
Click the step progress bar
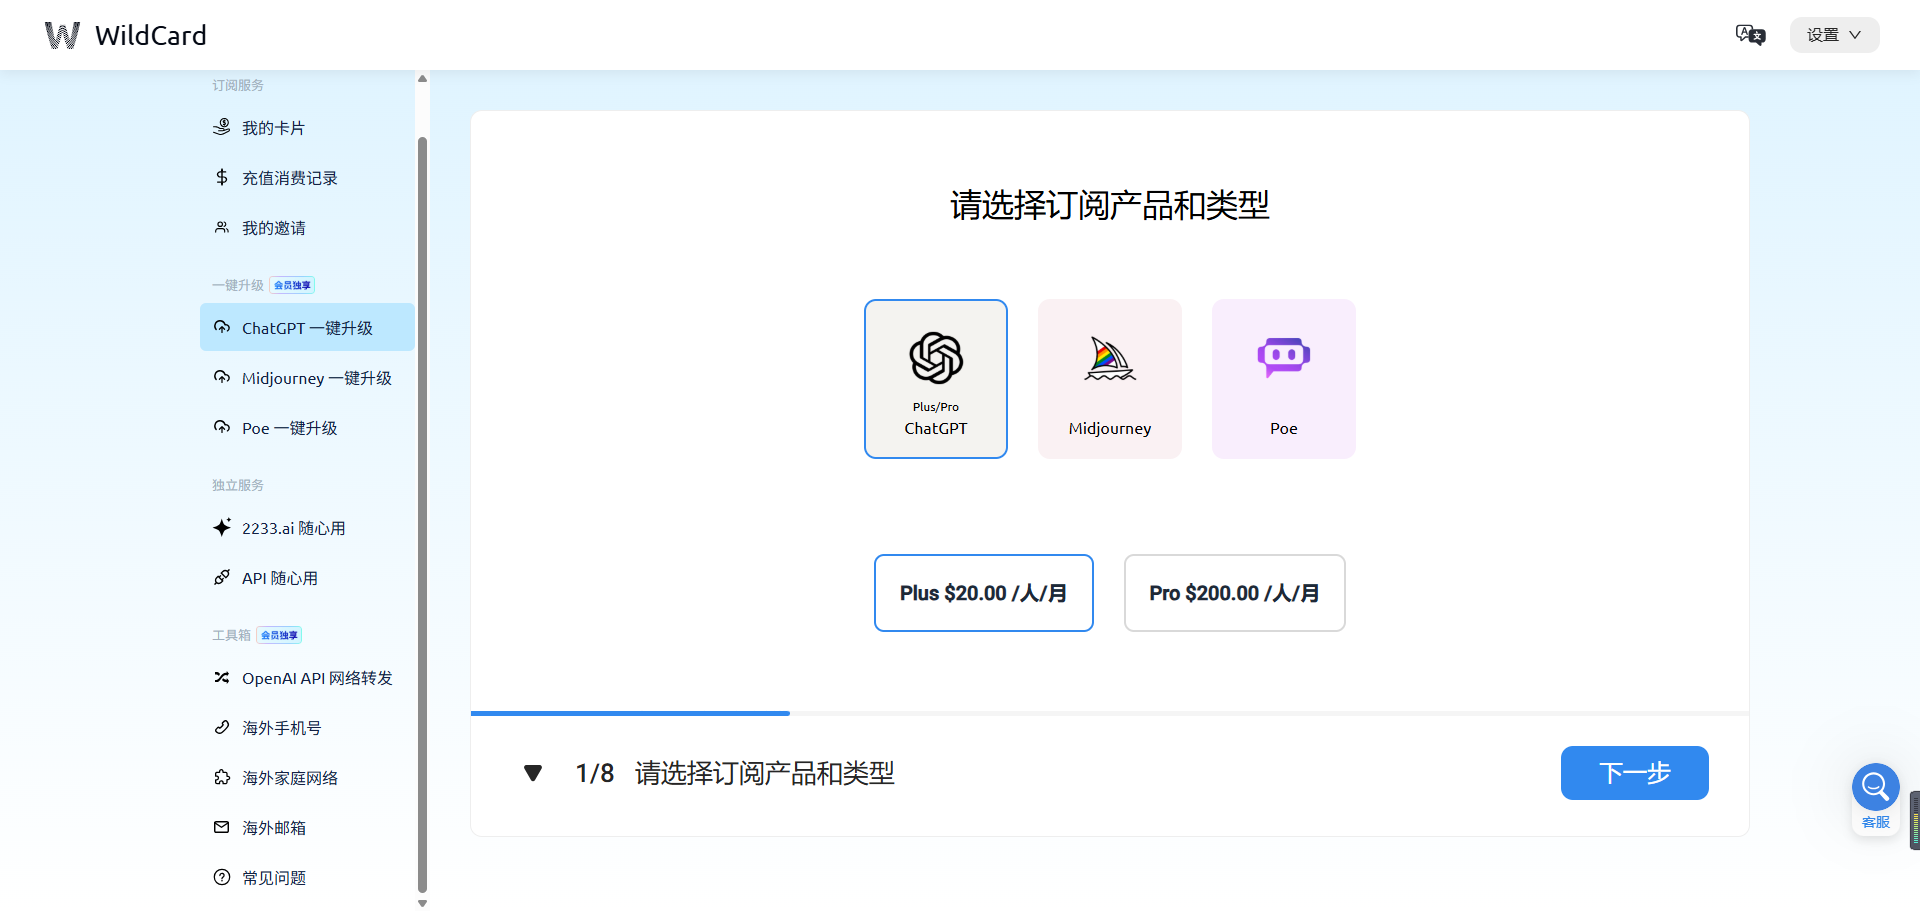pos(1110,713)
